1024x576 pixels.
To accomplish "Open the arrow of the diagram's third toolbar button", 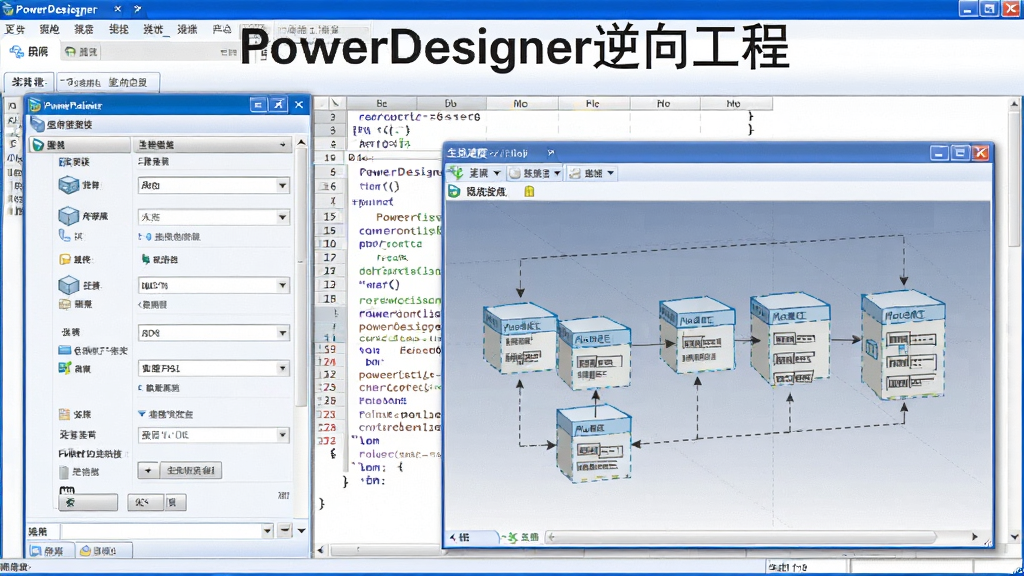I will click(x=611, y=173).
